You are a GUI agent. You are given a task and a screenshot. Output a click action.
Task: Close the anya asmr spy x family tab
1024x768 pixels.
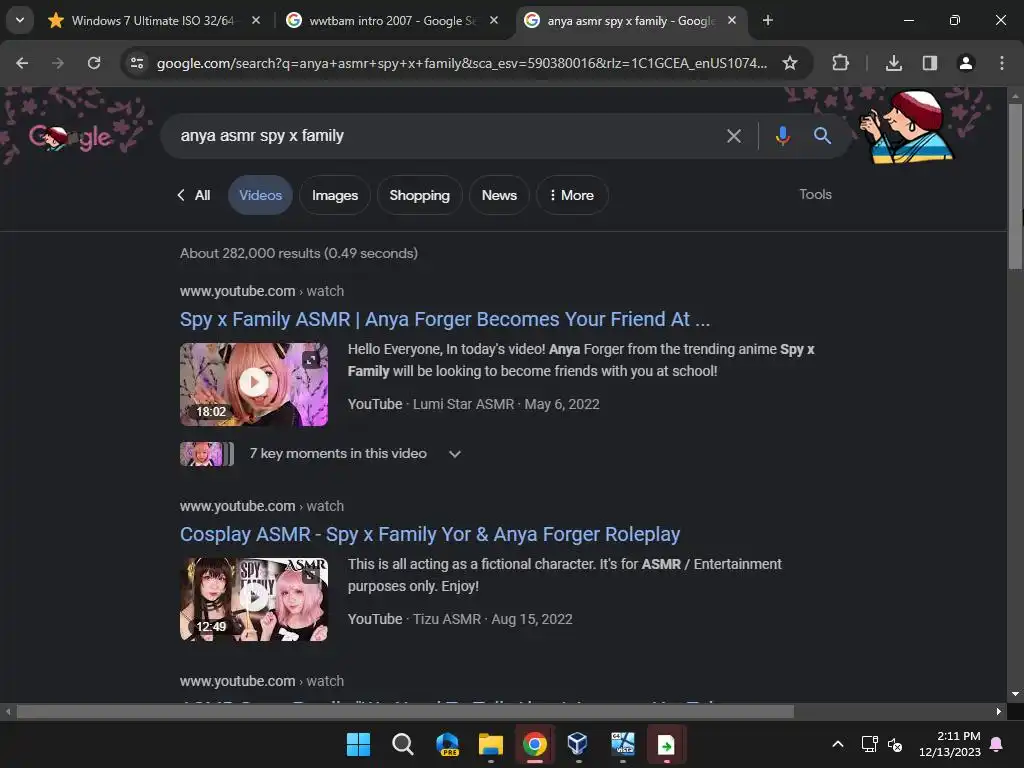tap(732, 20)
